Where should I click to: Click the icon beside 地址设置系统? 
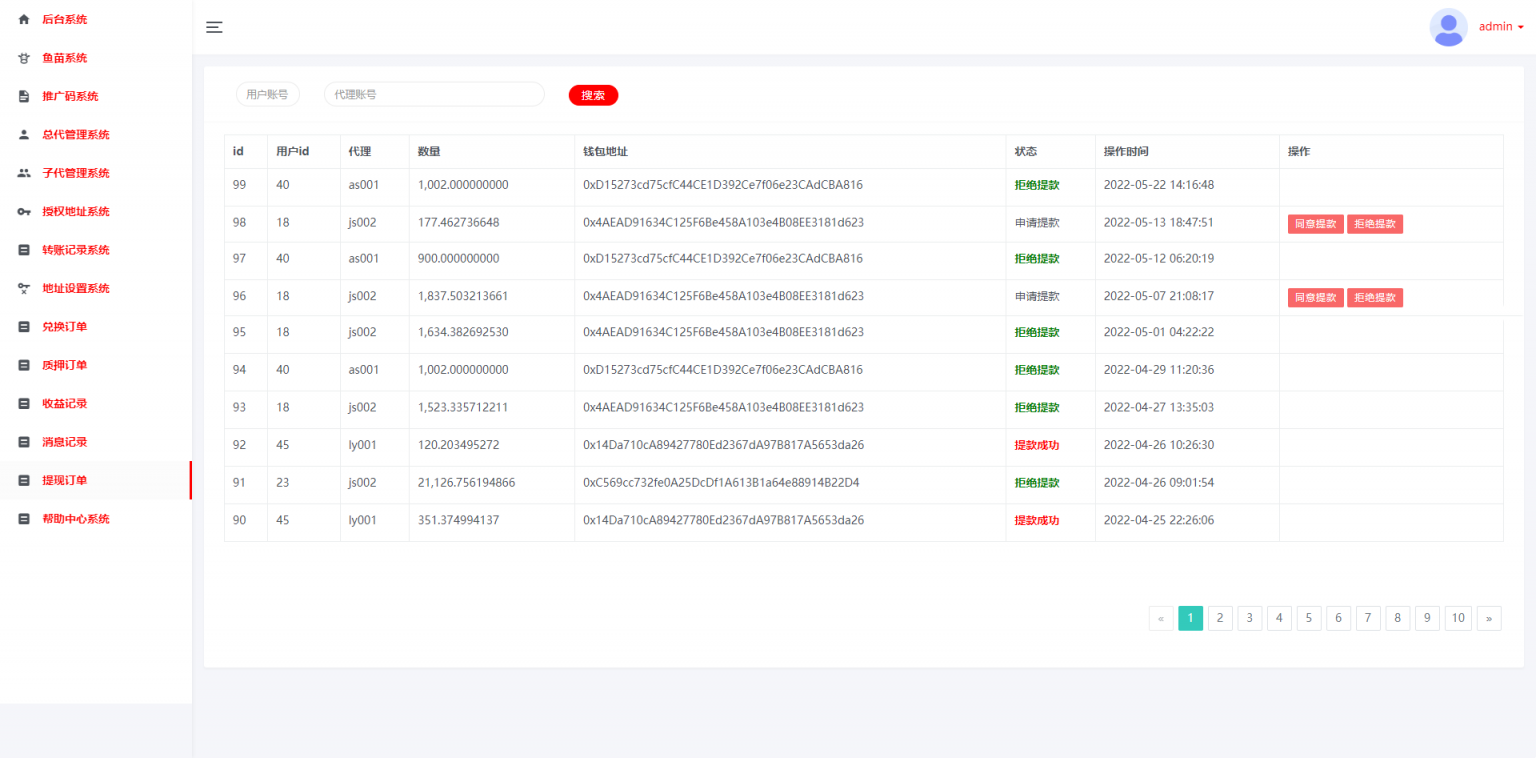point(24,289)
